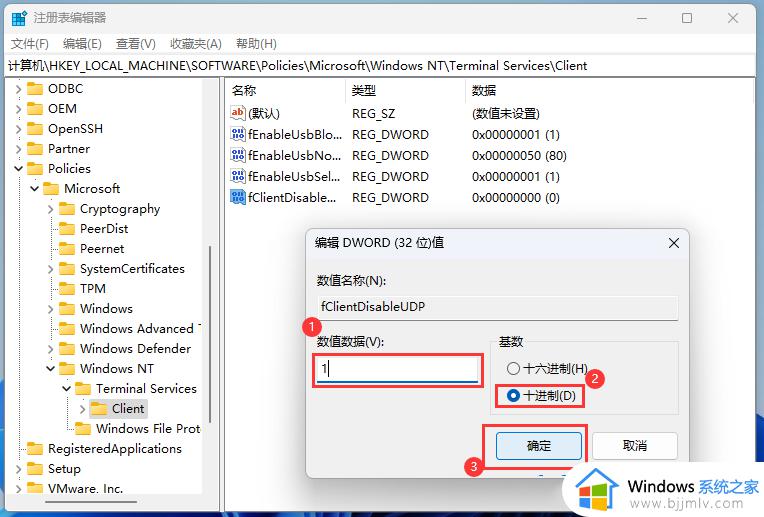Screen dimensions: 764x517
Task: Select the SystemCertificates folder icon
Action: coord(67,268)
